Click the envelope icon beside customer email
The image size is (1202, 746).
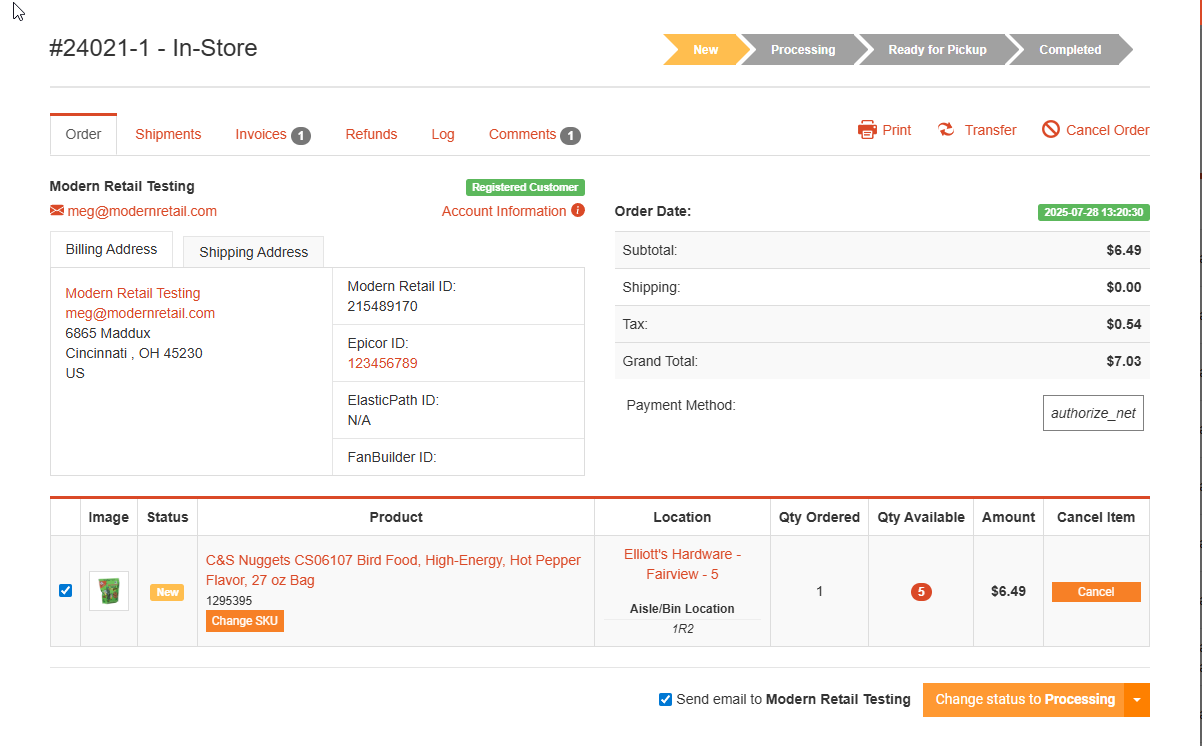[57, 211]
